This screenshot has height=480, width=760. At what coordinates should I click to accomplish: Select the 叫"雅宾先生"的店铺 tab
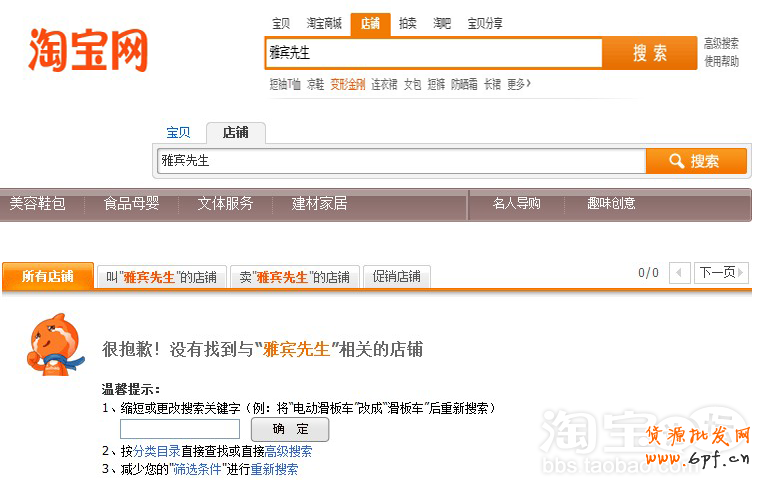point(161,277)
